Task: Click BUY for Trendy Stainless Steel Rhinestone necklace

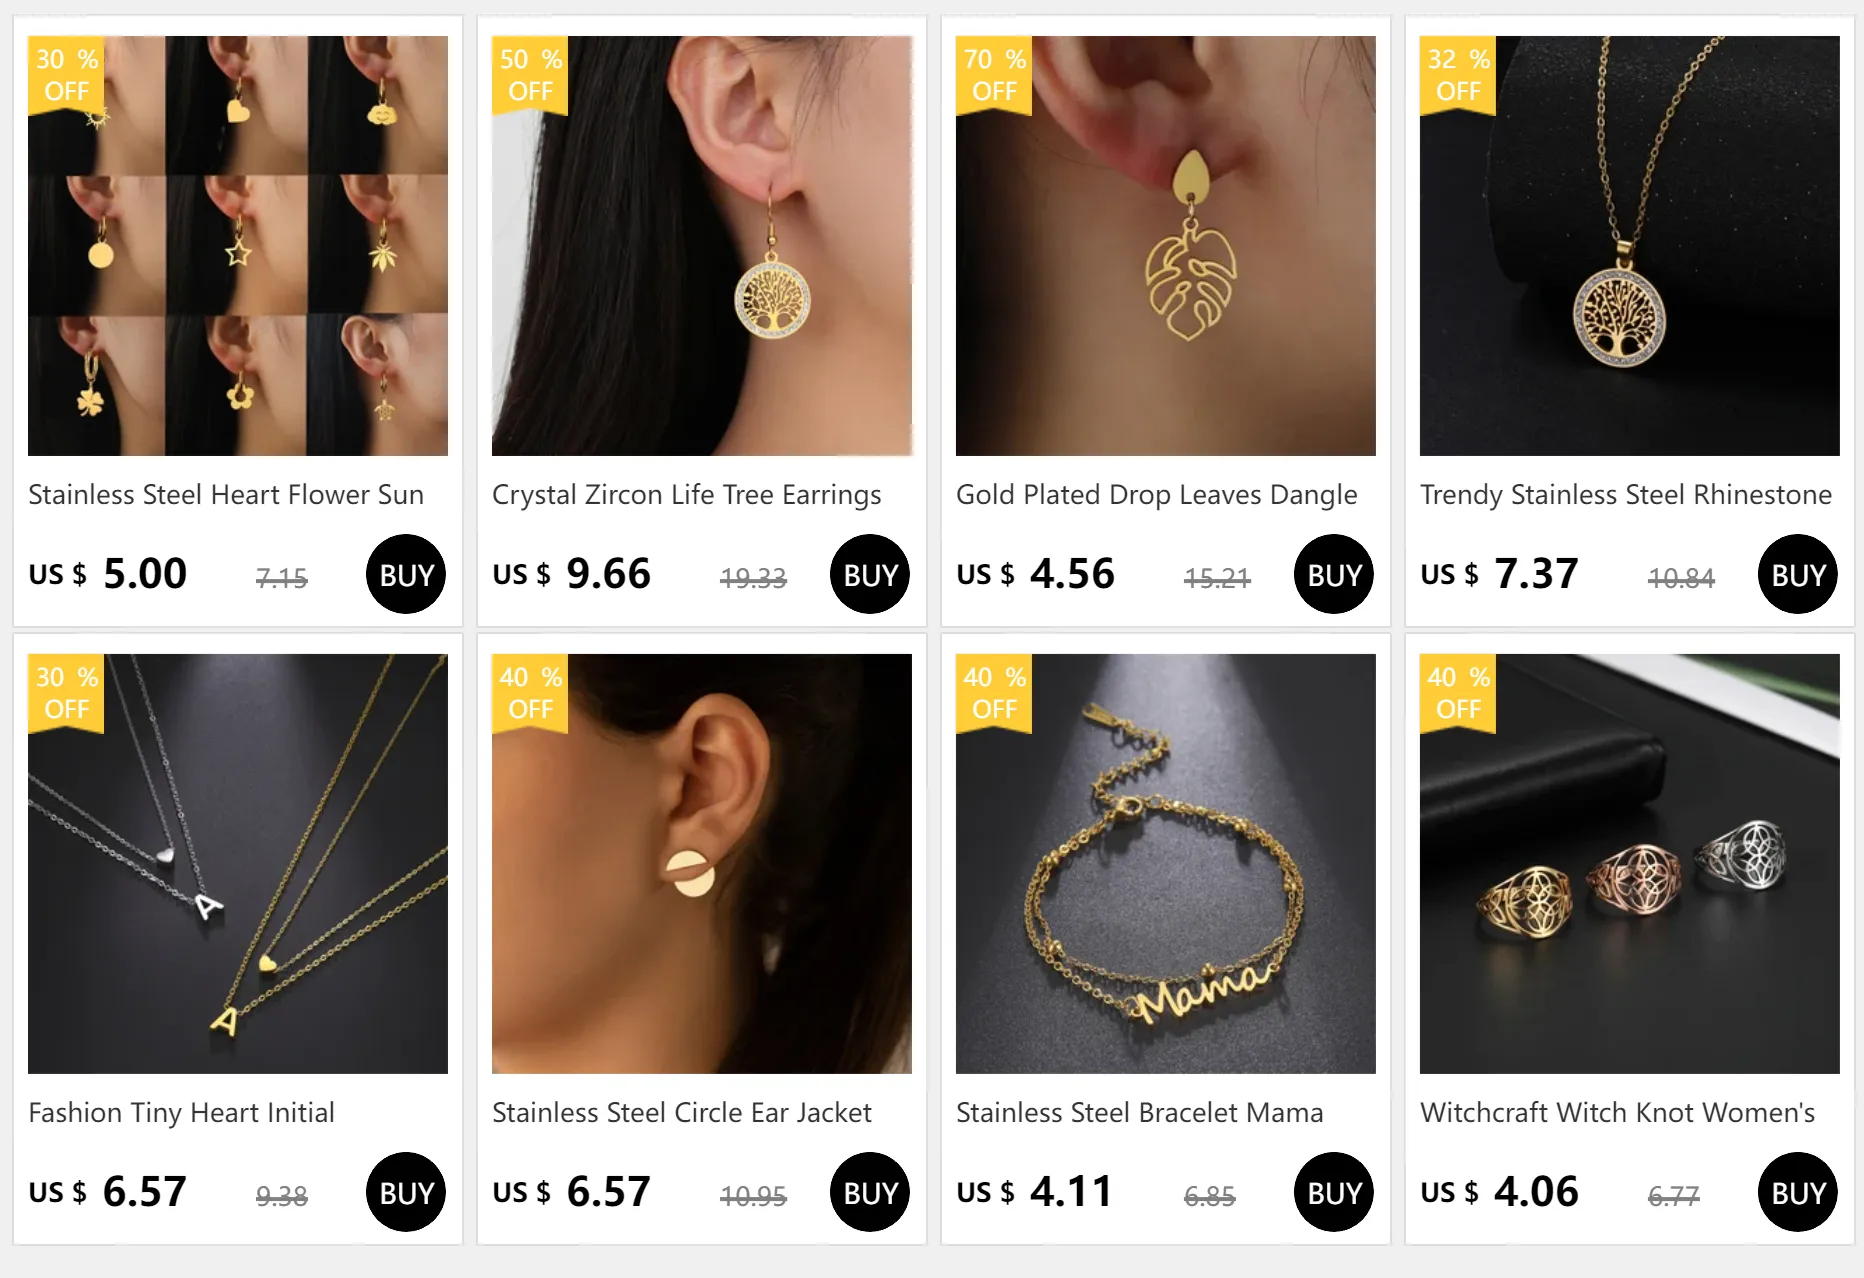Action: pyautogui.click(x=1798, y=574)
